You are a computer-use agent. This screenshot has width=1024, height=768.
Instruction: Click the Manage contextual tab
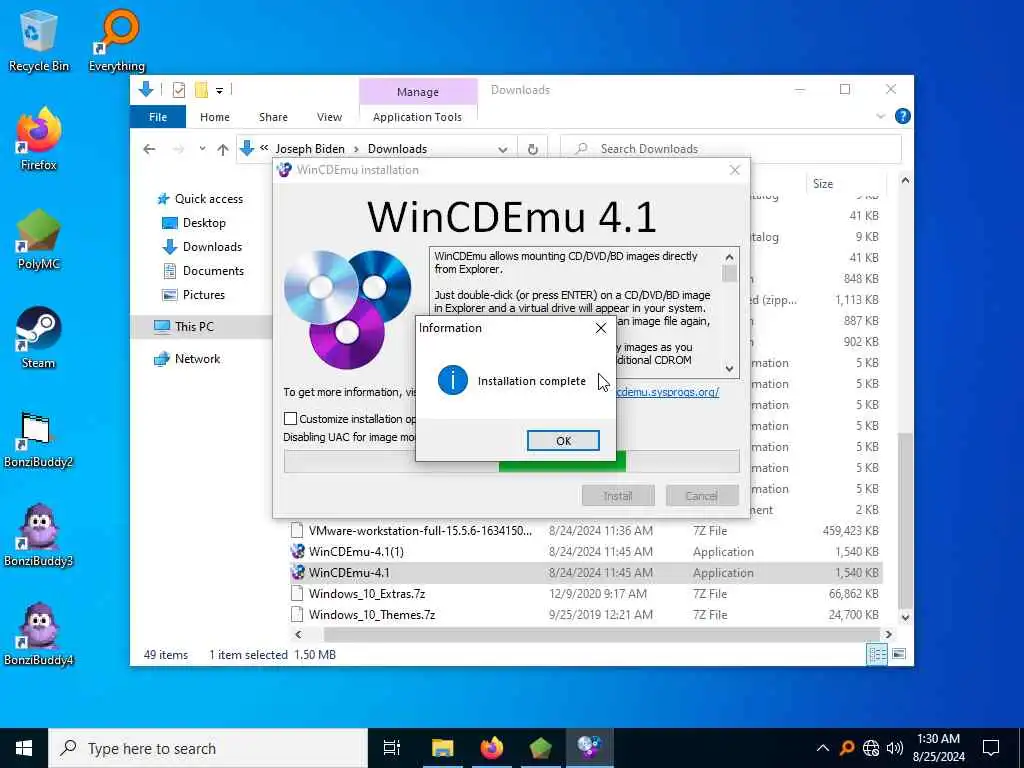(418, 92)
